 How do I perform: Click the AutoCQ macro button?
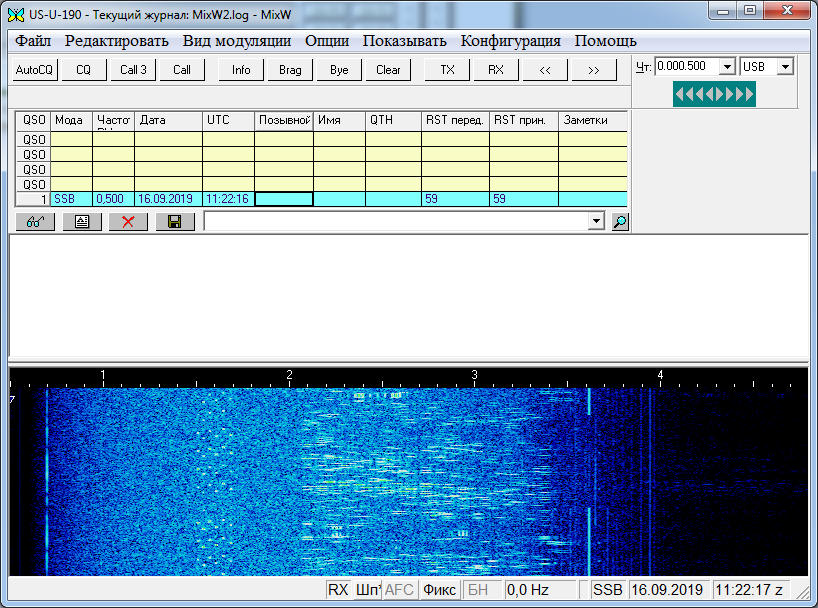pos(34,70)
